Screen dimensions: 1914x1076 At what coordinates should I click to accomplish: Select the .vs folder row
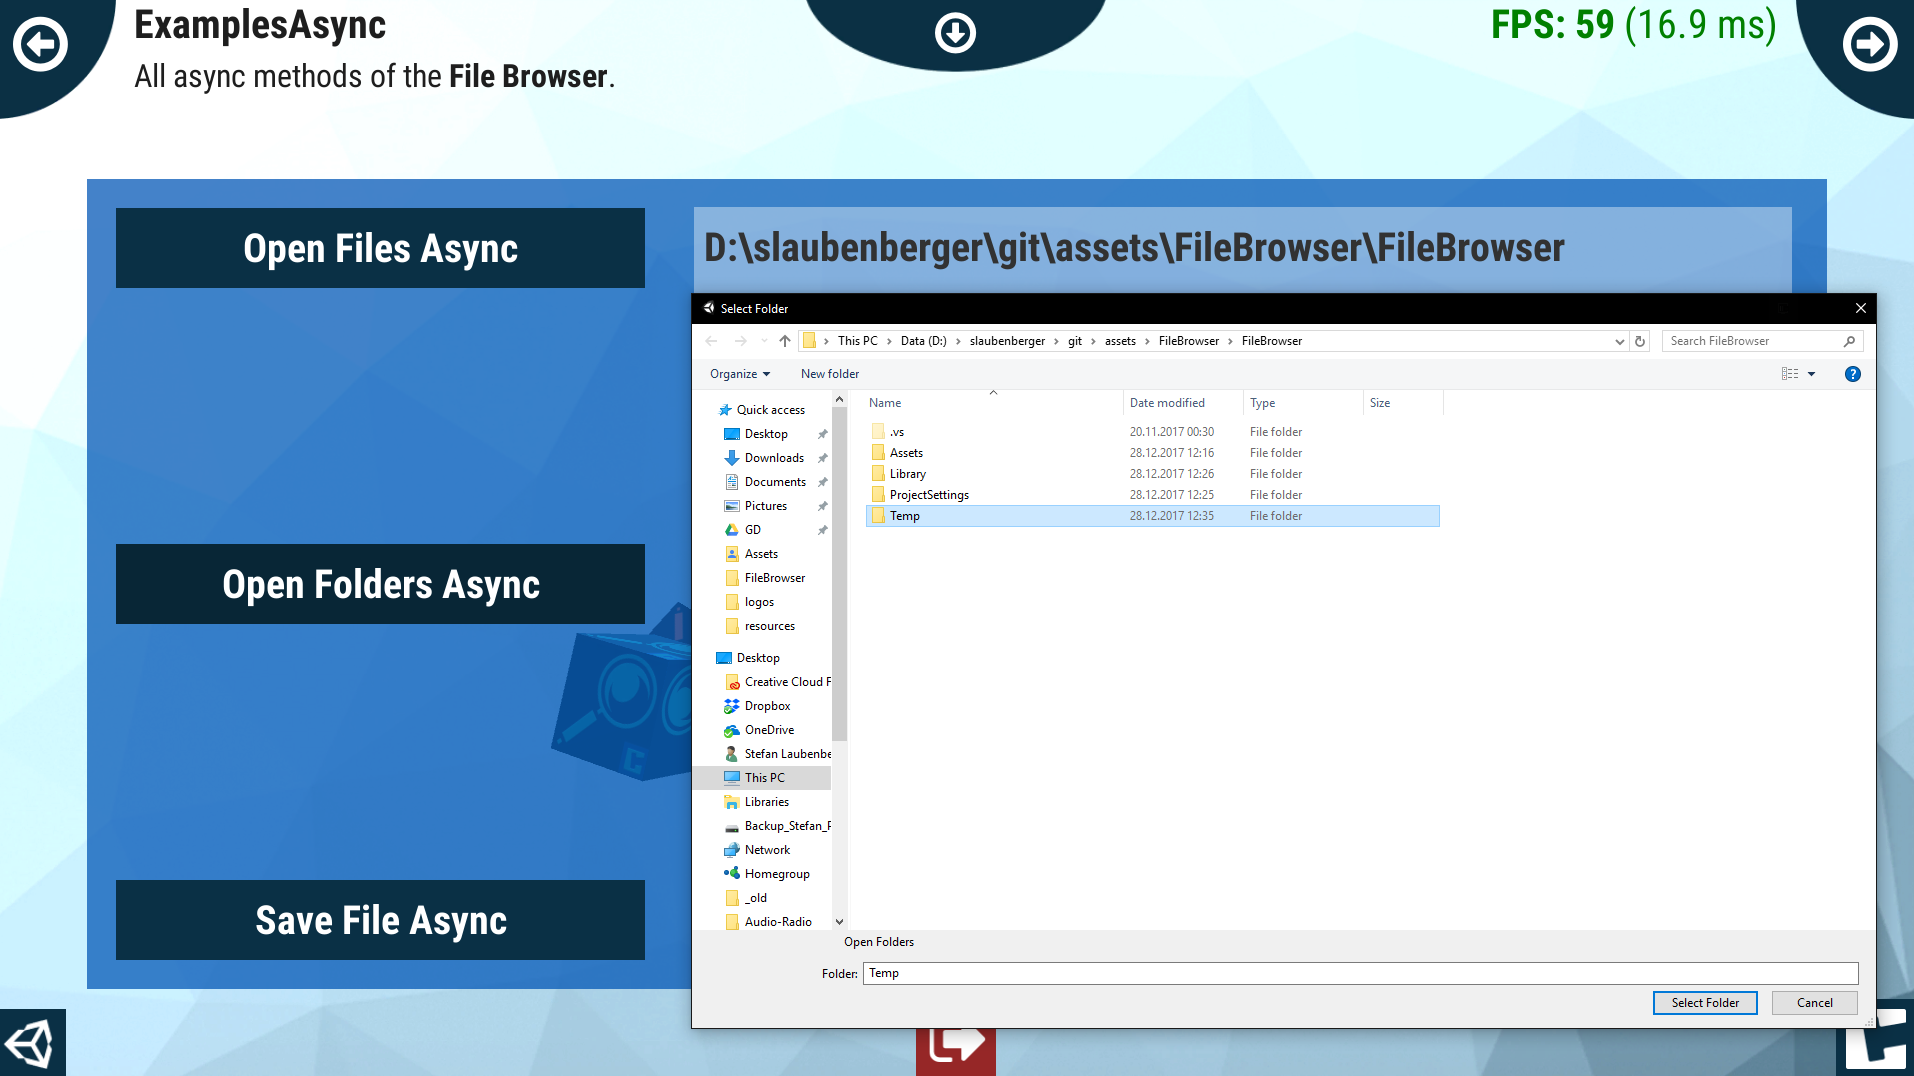pyautogui.click(x=1152, y=432)
